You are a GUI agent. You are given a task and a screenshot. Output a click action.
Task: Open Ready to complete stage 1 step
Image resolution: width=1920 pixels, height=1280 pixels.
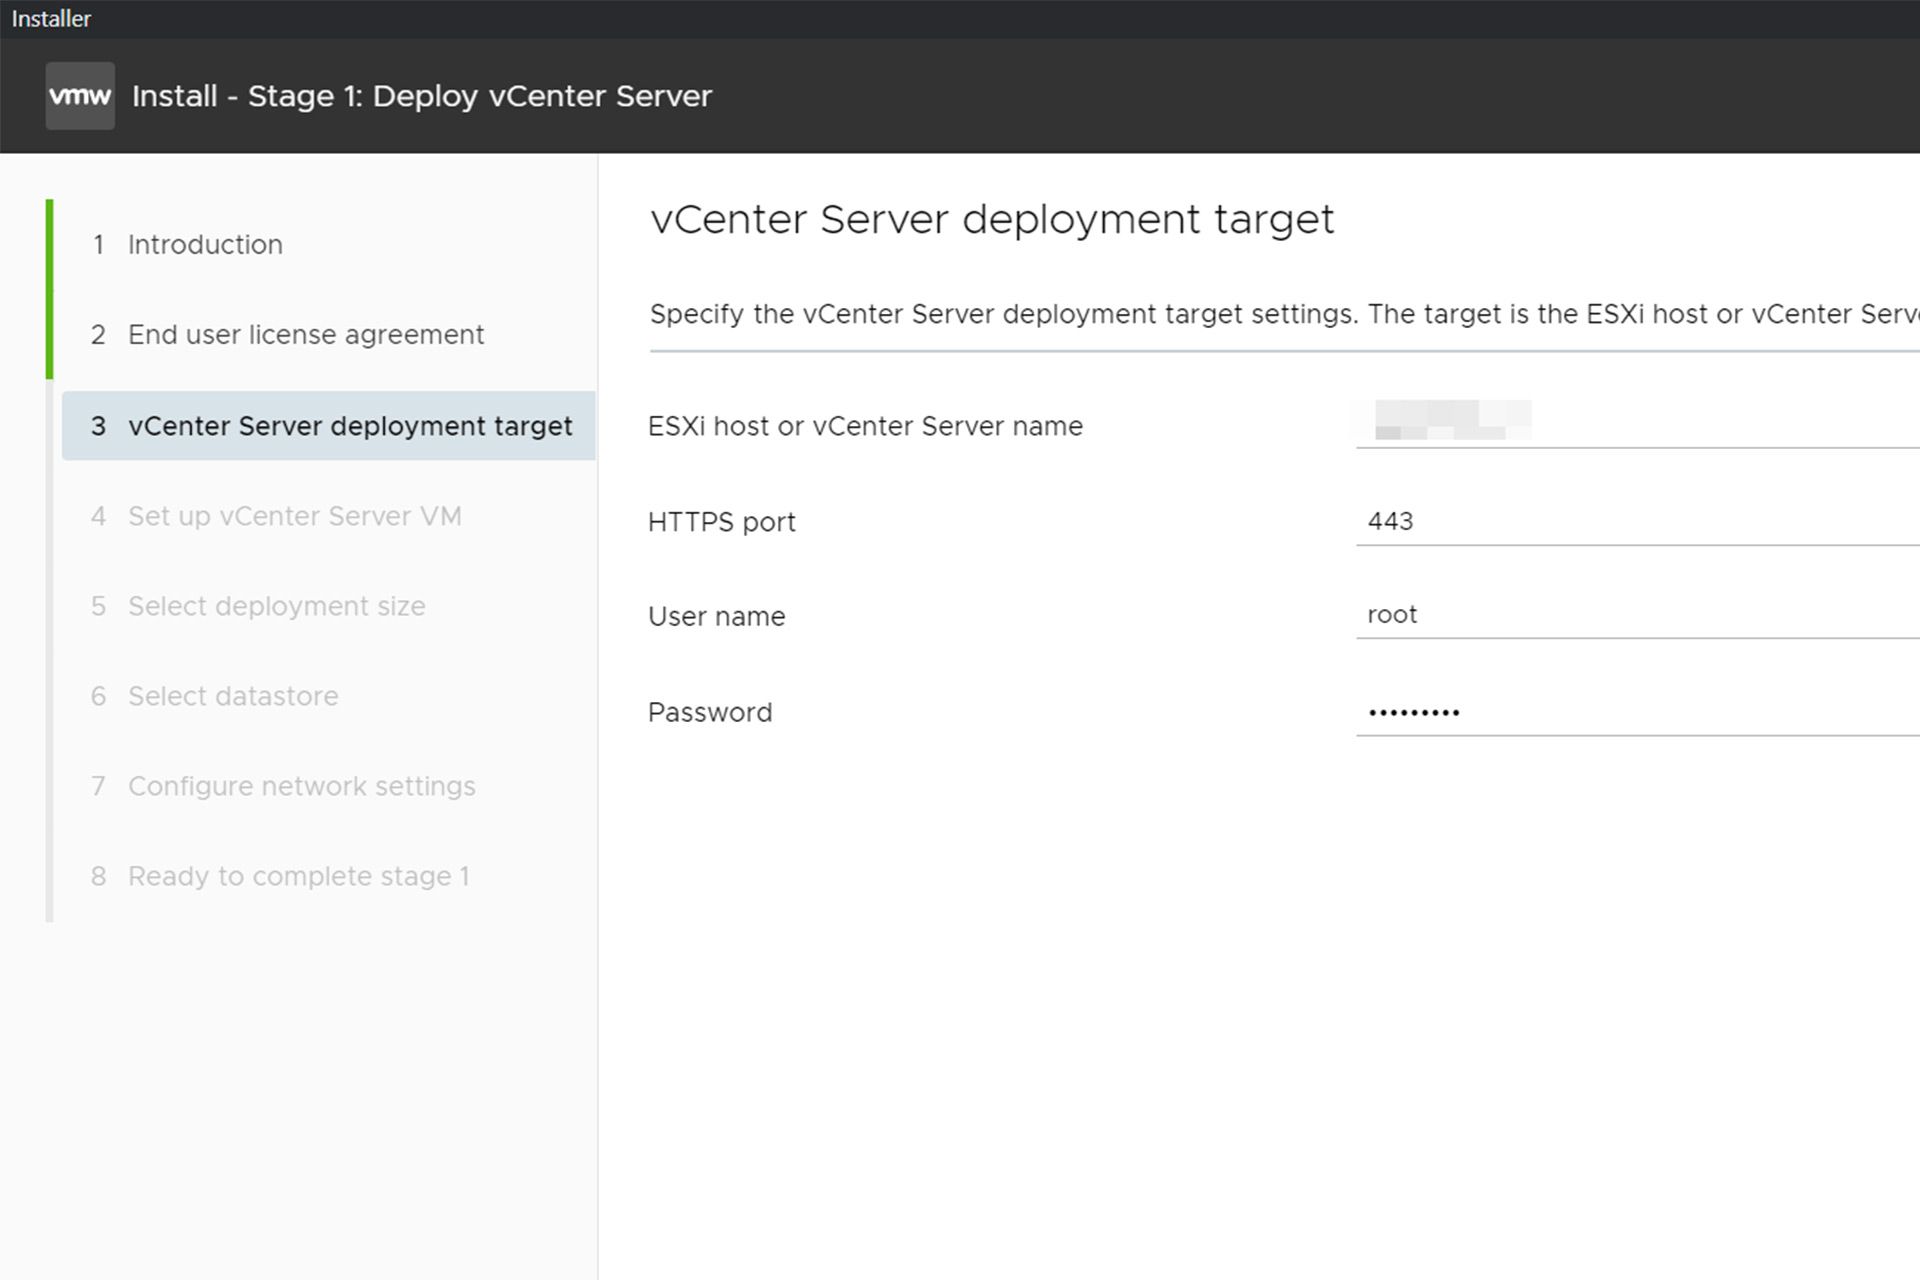[x=280, y=876]
